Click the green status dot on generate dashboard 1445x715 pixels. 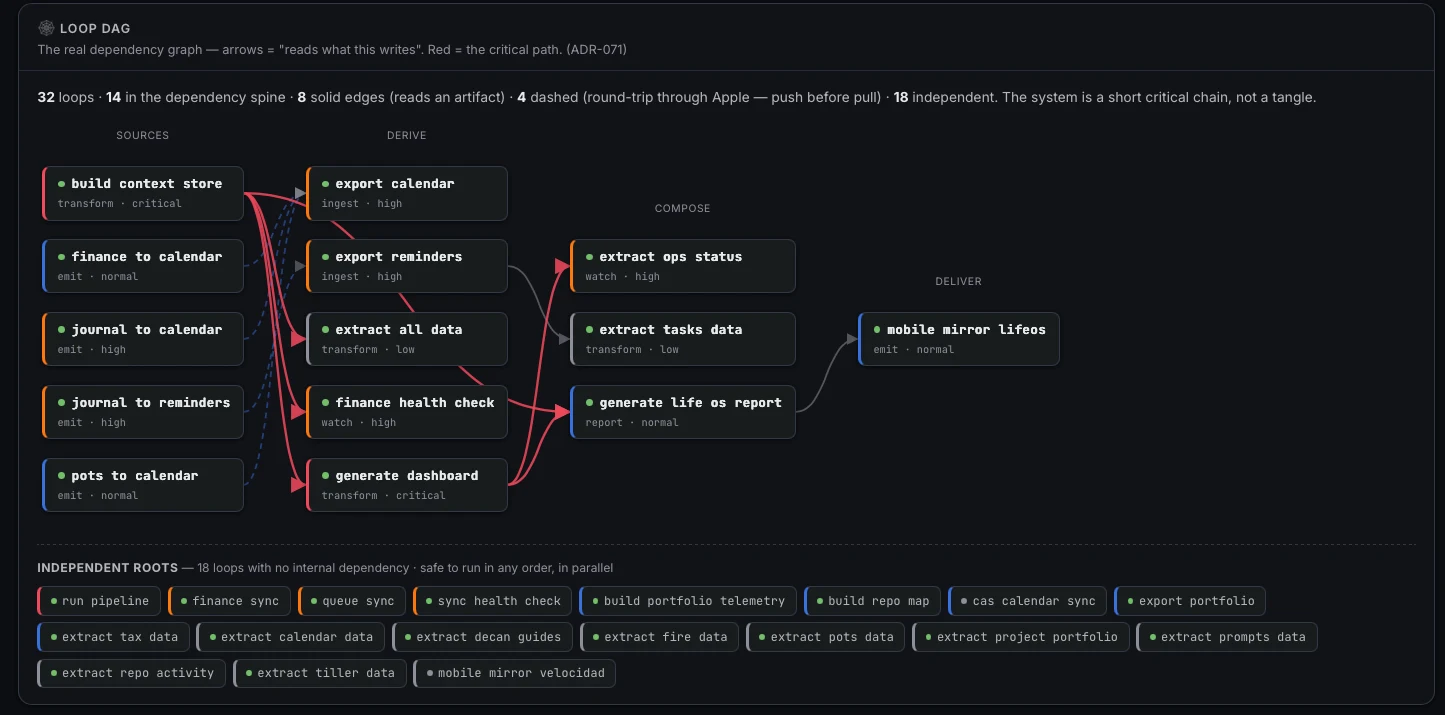click(x=325, y=476)
